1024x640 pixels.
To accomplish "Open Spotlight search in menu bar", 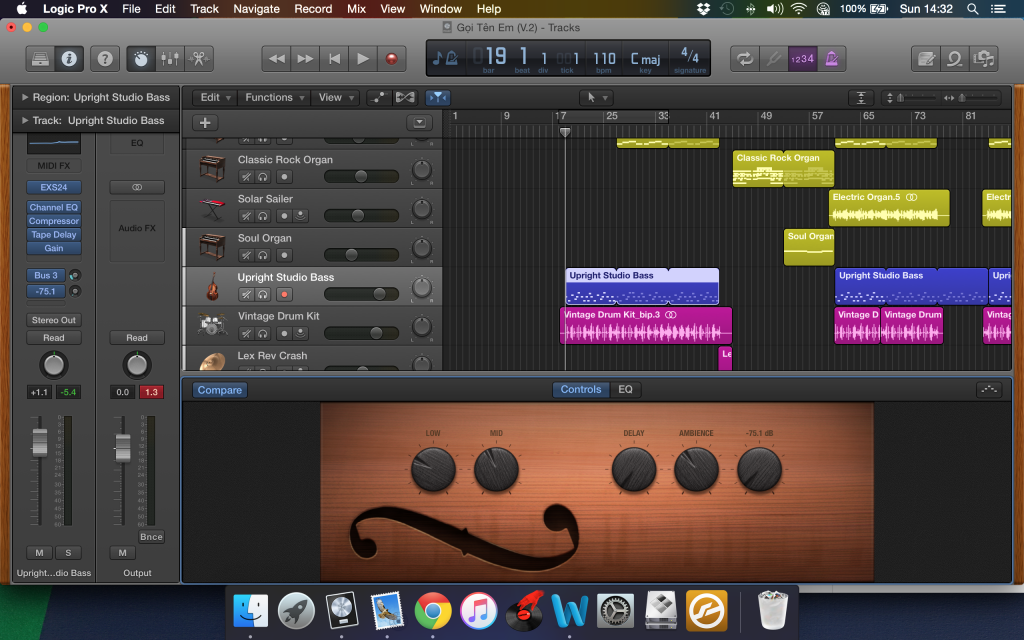I will tap(972, 8).
